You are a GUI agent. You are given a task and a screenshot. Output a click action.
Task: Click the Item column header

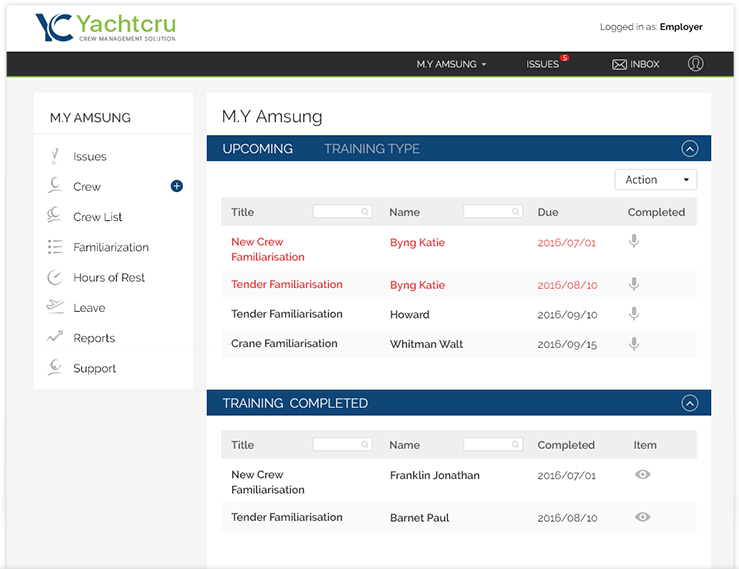[645, 445]
